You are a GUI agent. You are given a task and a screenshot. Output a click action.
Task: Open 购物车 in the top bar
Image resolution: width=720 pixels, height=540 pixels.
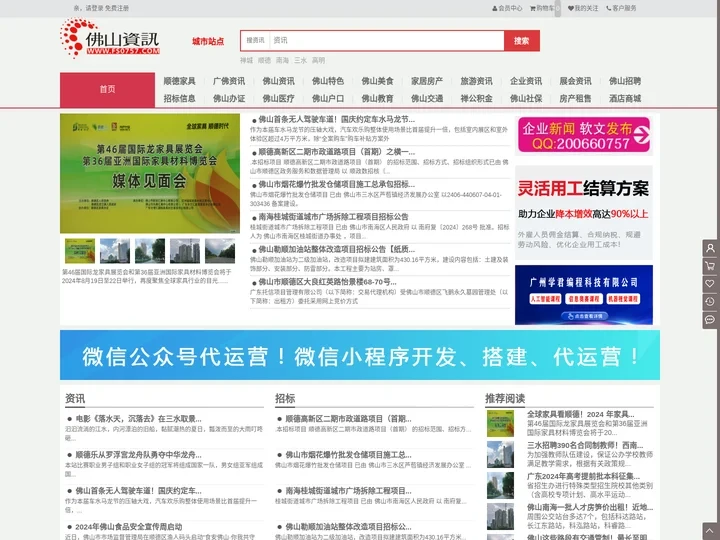pyautogui.click(x=542, y=8)
